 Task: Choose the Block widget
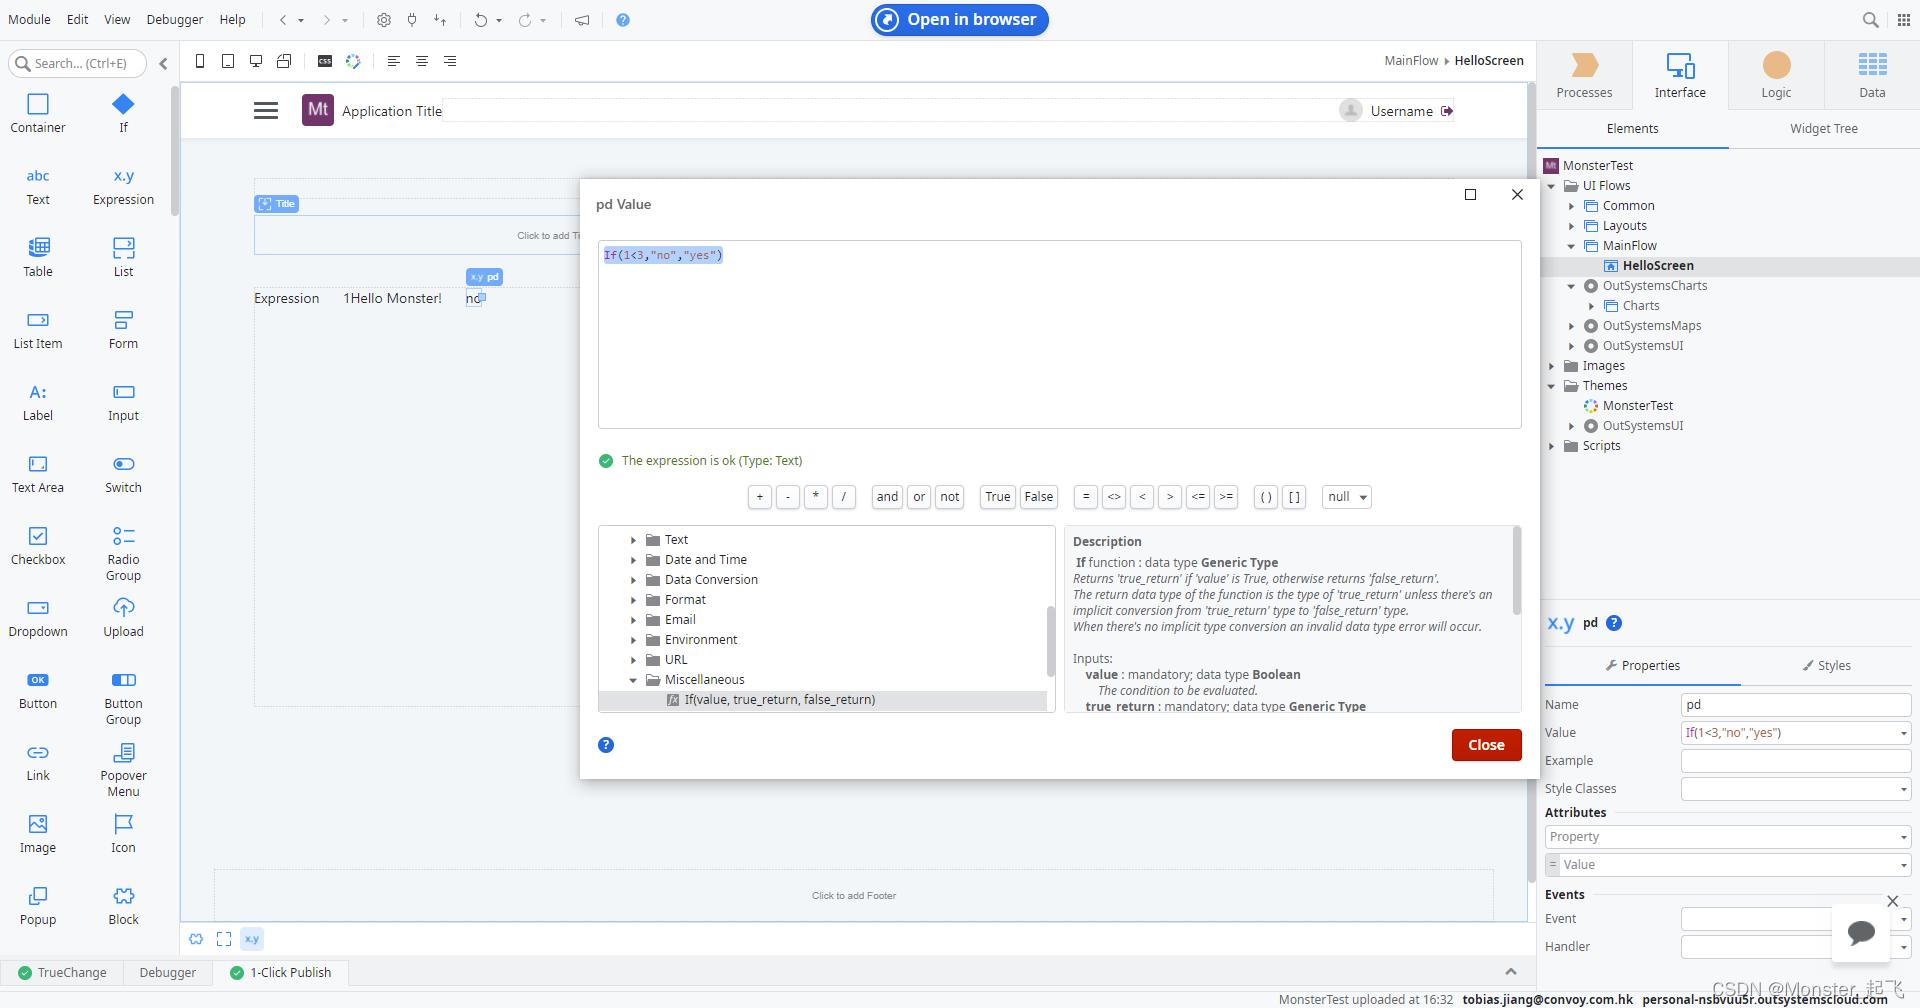[123, 905]
